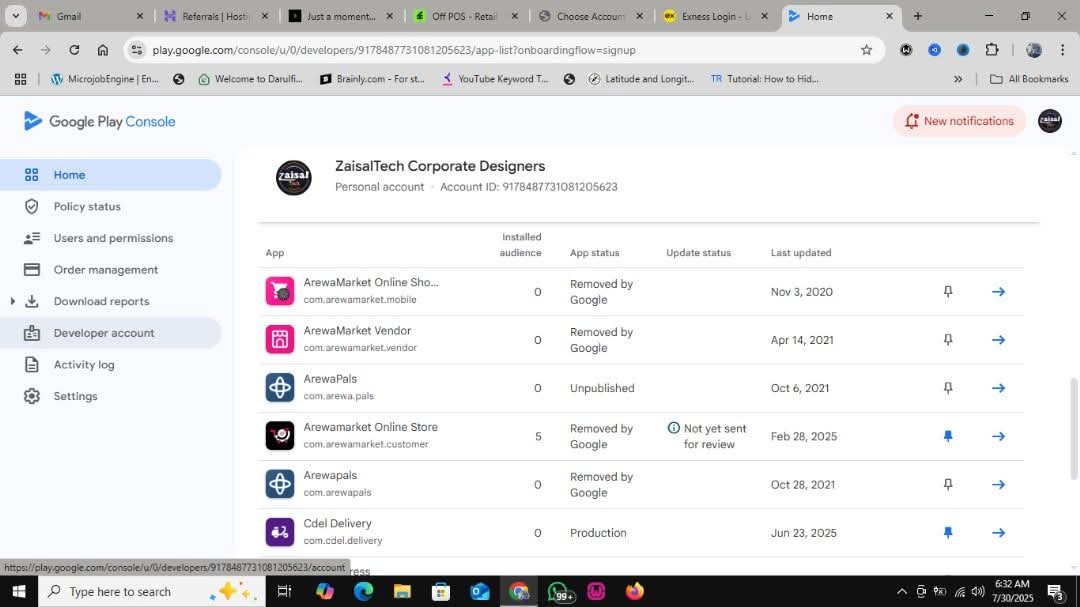Unpin the Arewamarket Online Store app
This screenshot has height=607, width=1080.
(x=947, y=436)
